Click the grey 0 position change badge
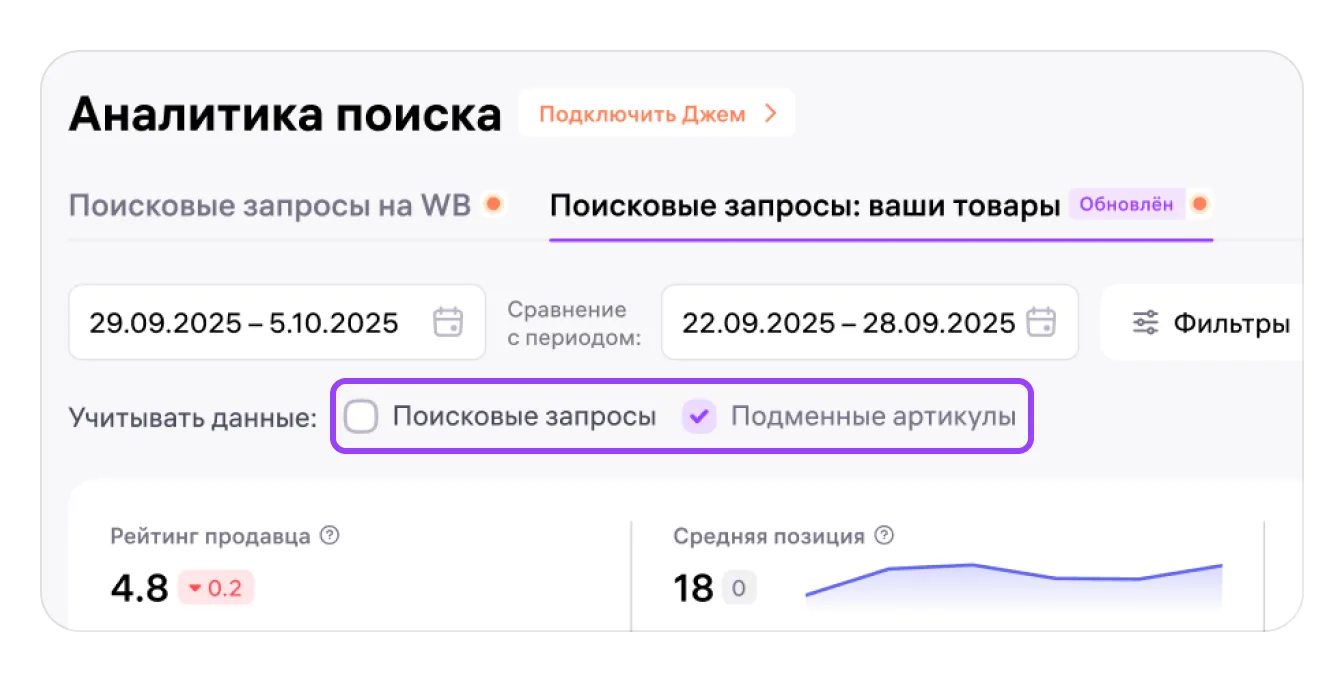The width and height of the screenshot is (1344, 682). click(739, 588)
